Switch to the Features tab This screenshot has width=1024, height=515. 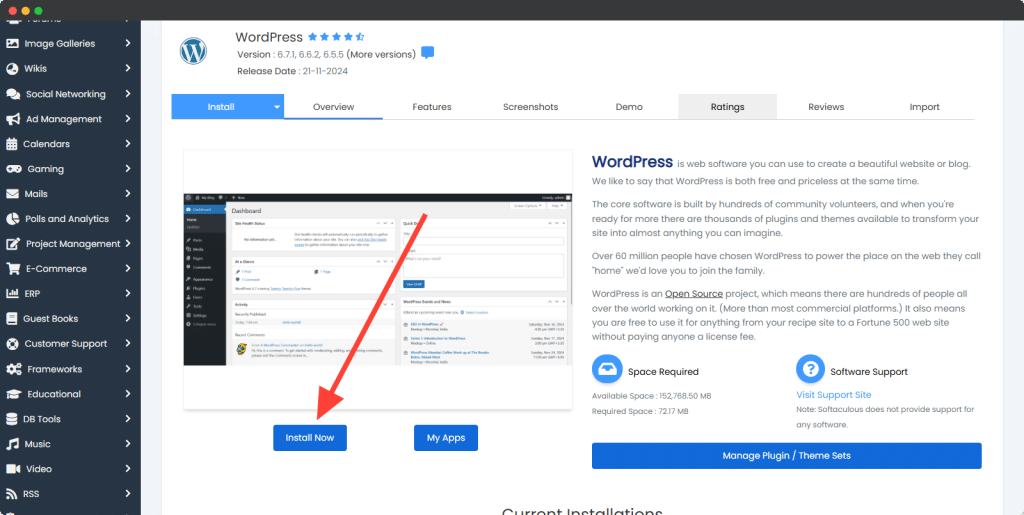432,107
